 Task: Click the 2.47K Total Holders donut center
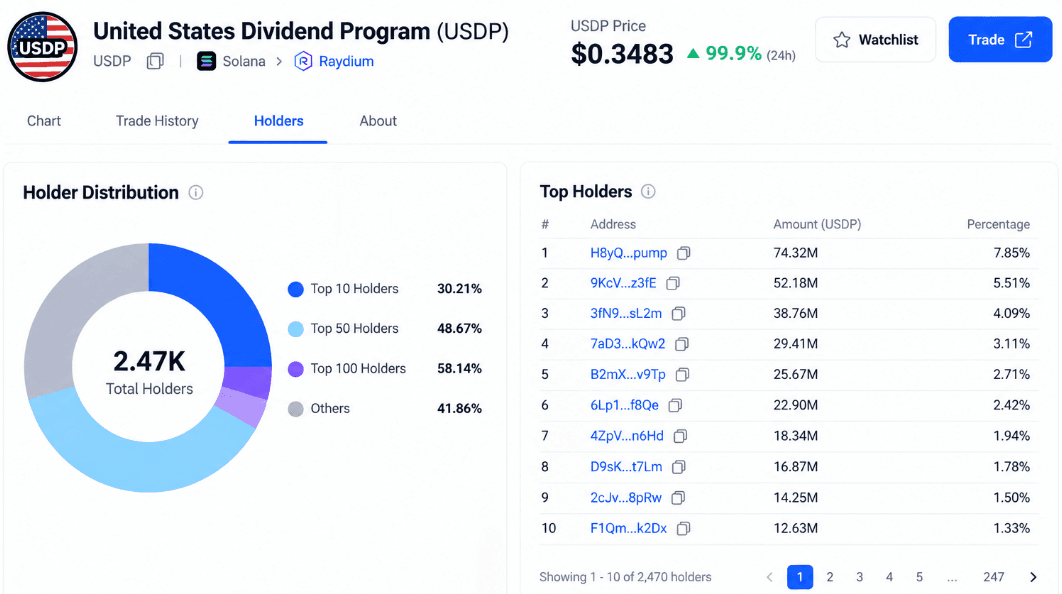pos(149,371)
